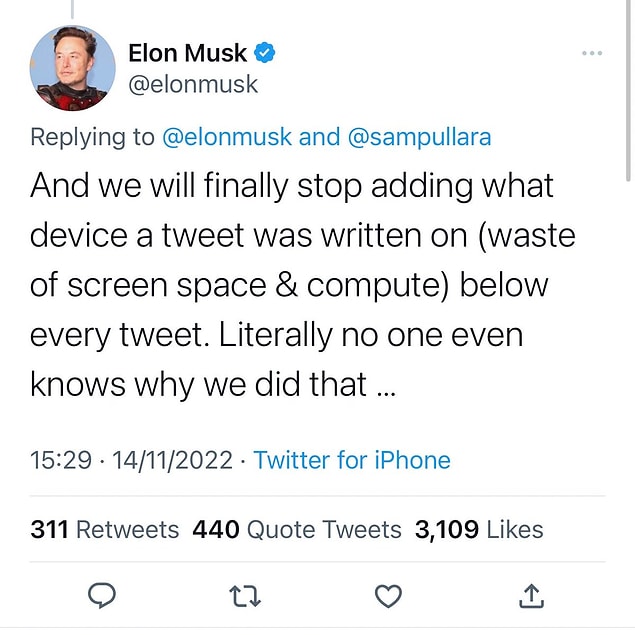This screenshot has height=635, width=635.
Task: Click the 15:29 · 14/11/2022 timestamp
Action: (x=132, y=460)
